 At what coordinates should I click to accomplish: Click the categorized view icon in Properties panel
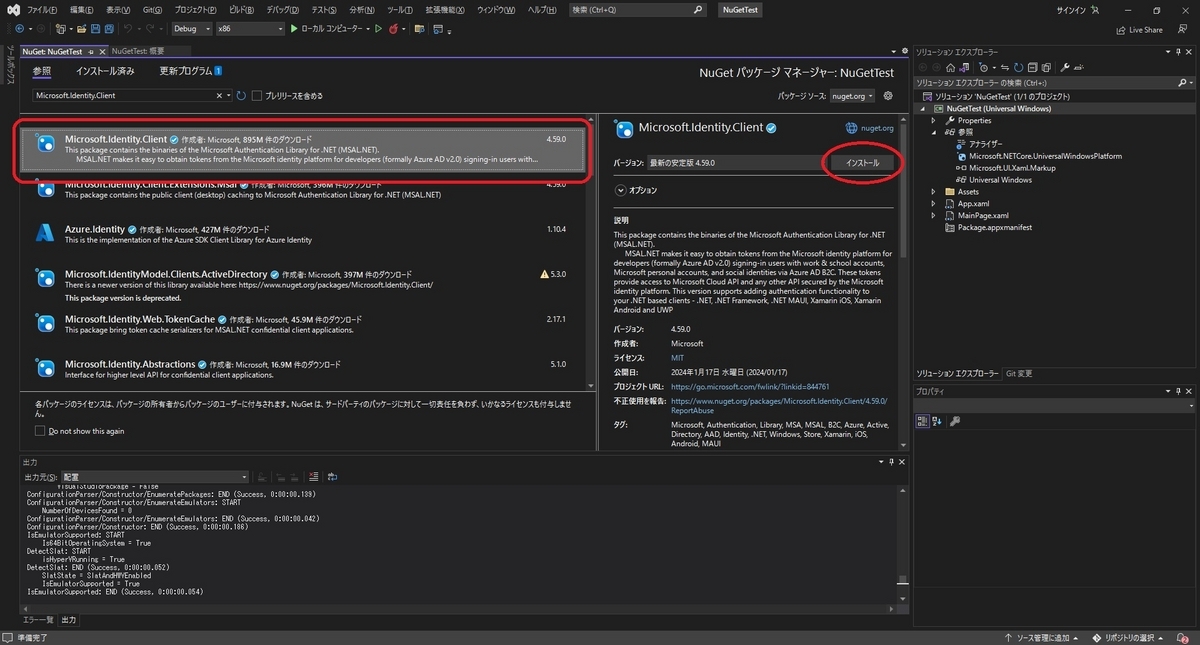922,422
